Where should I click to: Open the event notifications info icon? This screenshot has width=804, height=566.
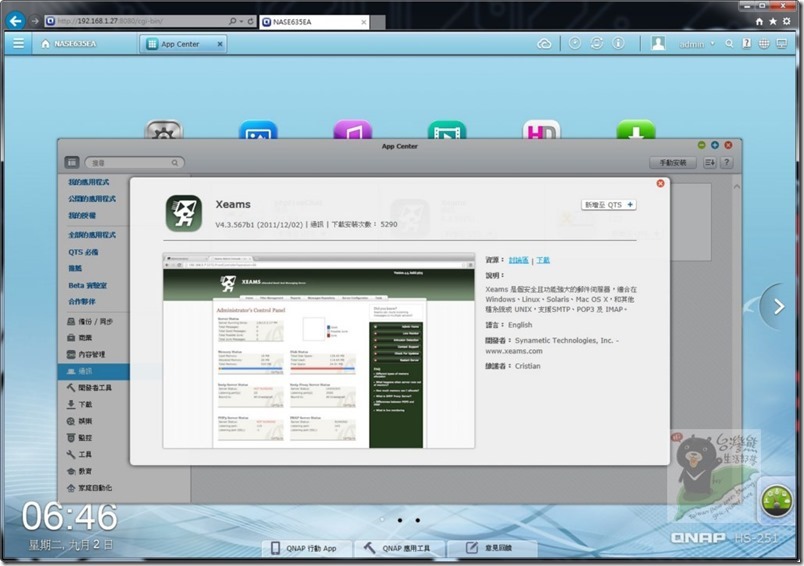pyautogui.click(x=618, y=44)
